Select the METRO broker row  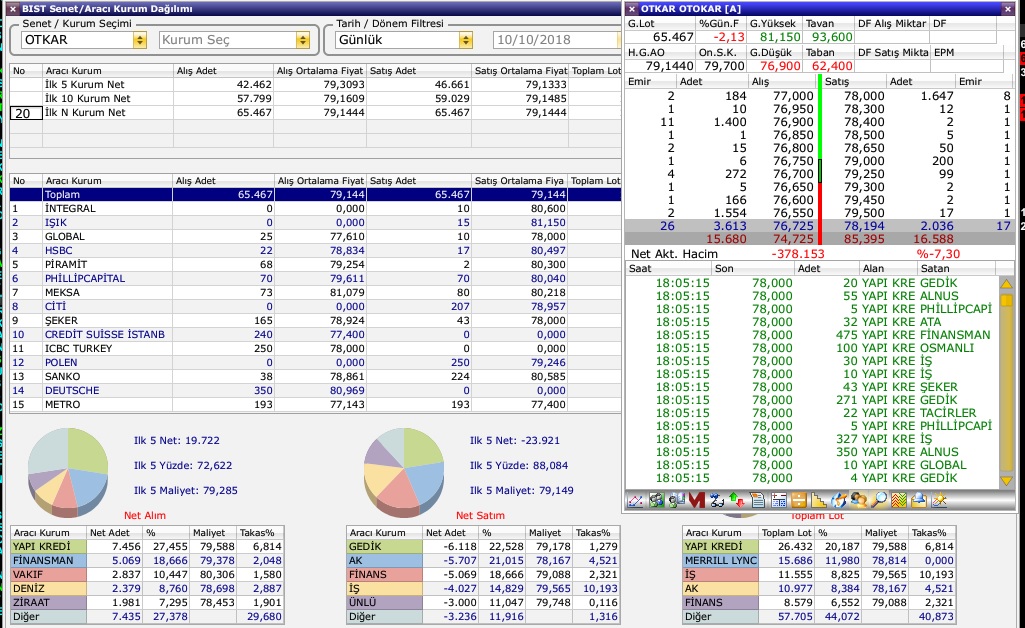[x=315, y=405]
